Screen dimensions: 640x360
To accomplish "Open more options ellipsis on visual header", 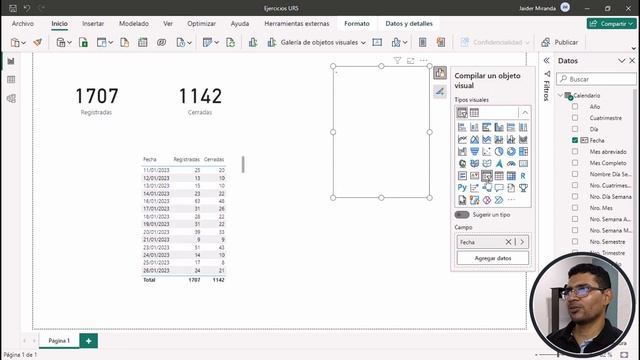I will coord(424,61).
